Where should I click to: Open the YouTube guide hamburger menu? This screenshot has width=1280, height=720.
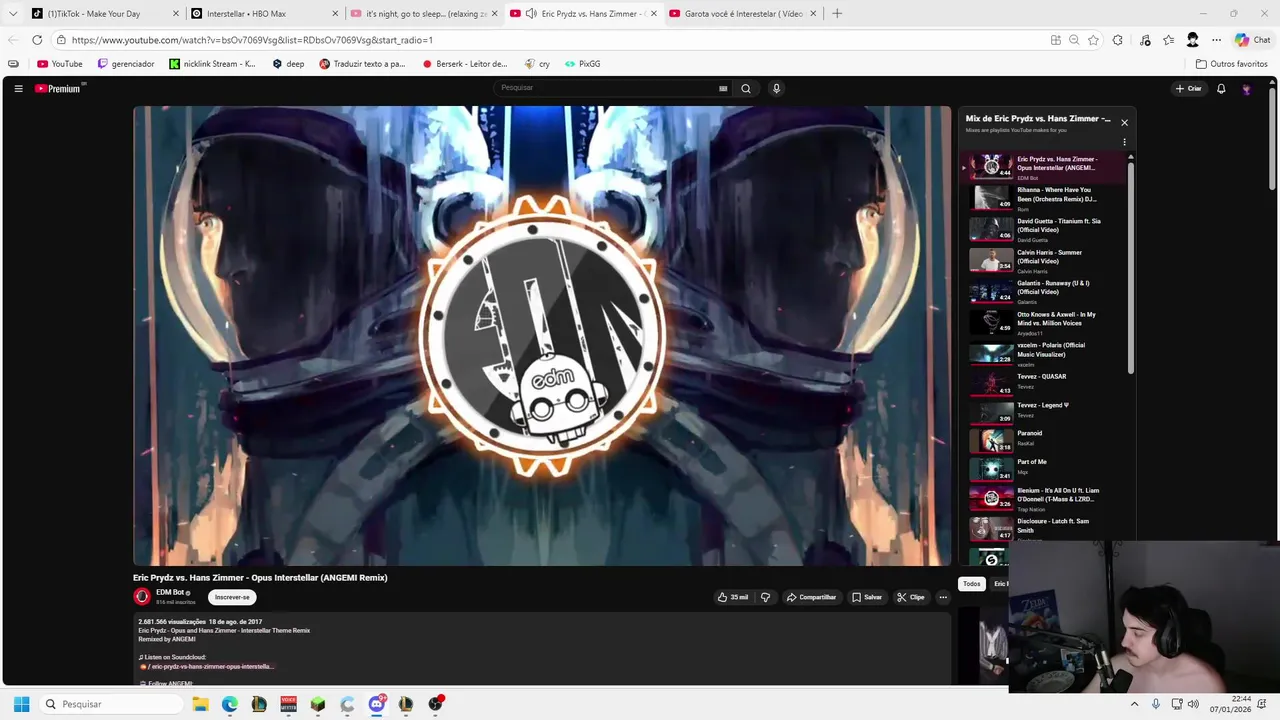coord(18,88)
